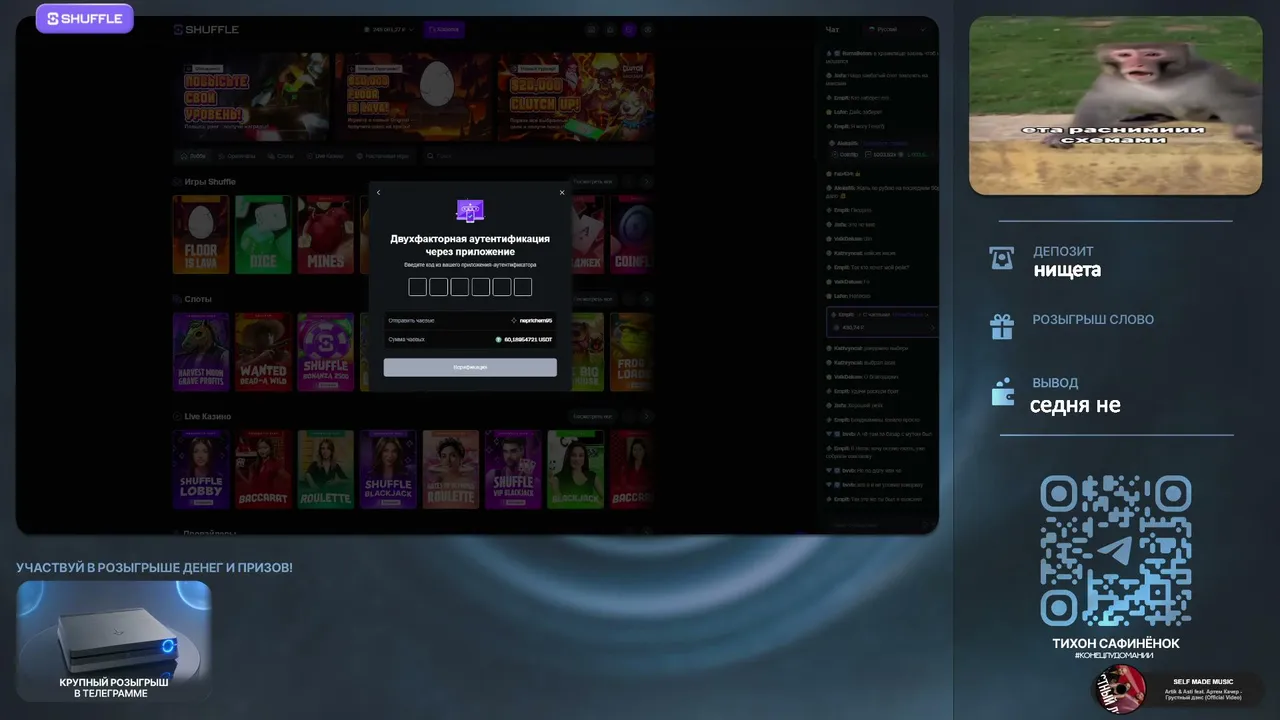Open the Dice game tile
Image resolution: width=1280 pixels, height=720 pixels.
click(263, 234)
